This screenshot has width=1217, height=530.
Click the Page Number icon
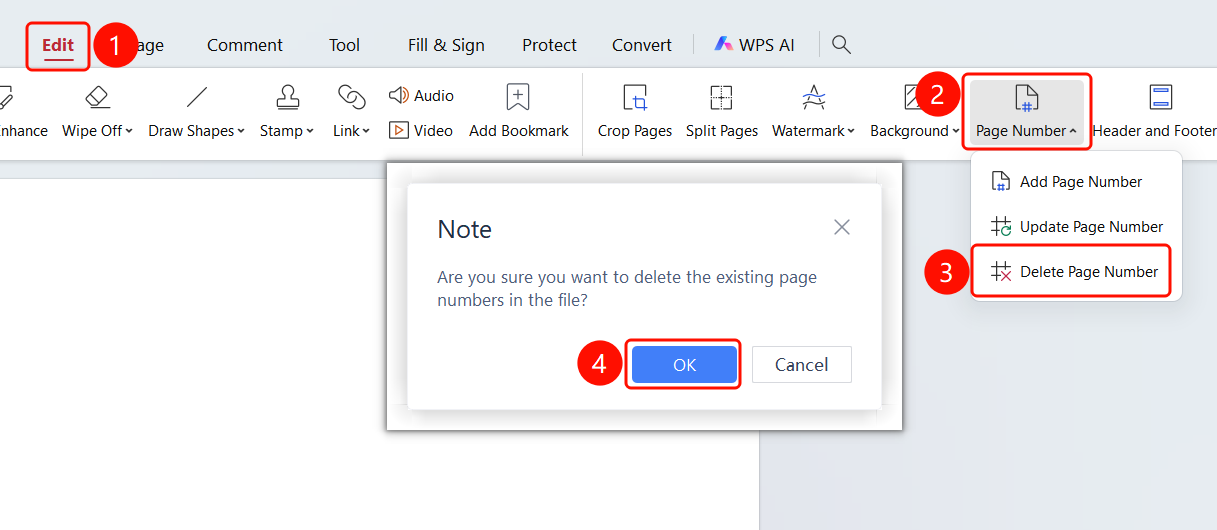tap(1027, 97)
